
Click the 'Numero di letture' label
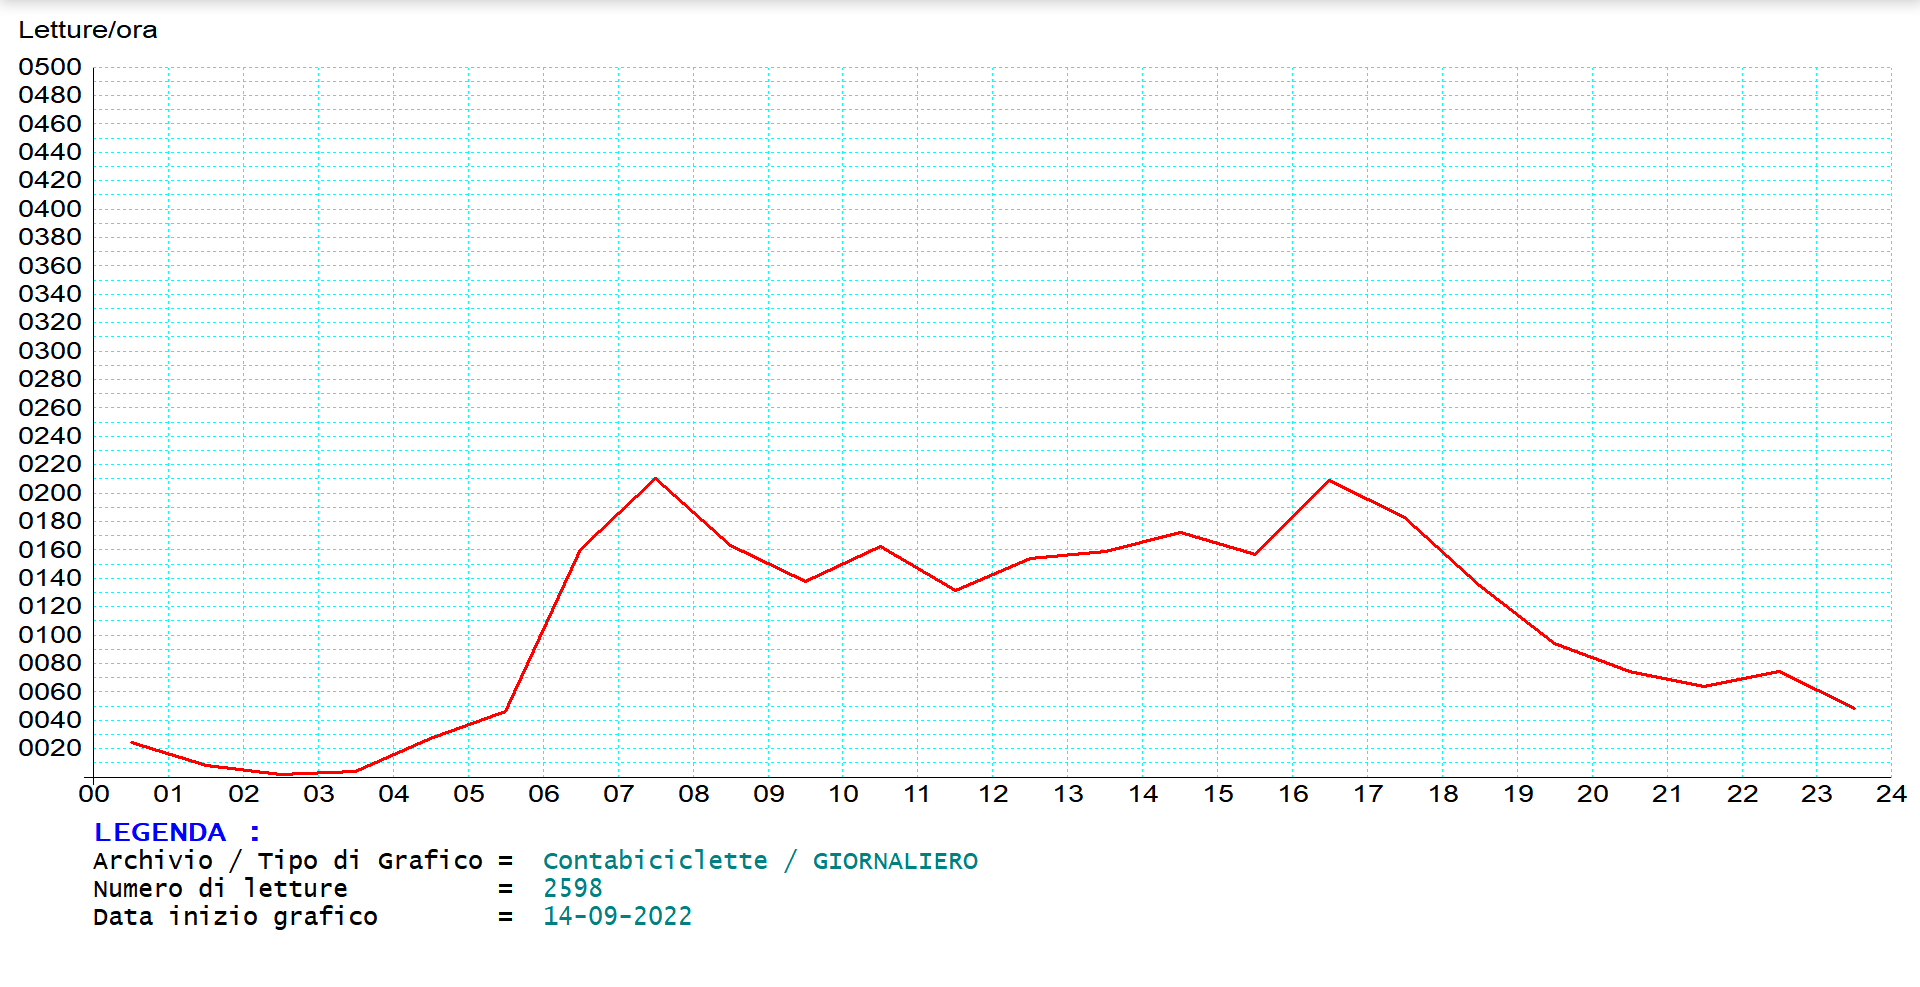[x=220, y=888]
